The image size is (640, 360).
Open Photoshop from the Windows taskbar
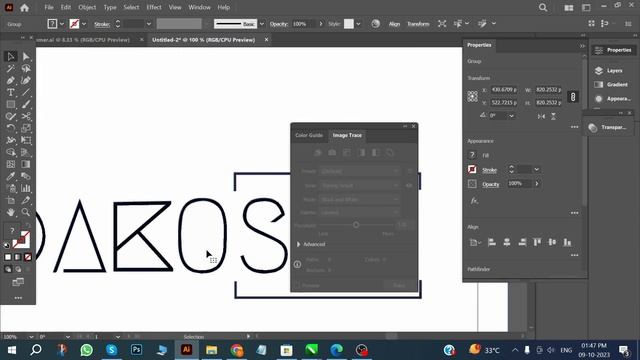(x=137, y=350)
